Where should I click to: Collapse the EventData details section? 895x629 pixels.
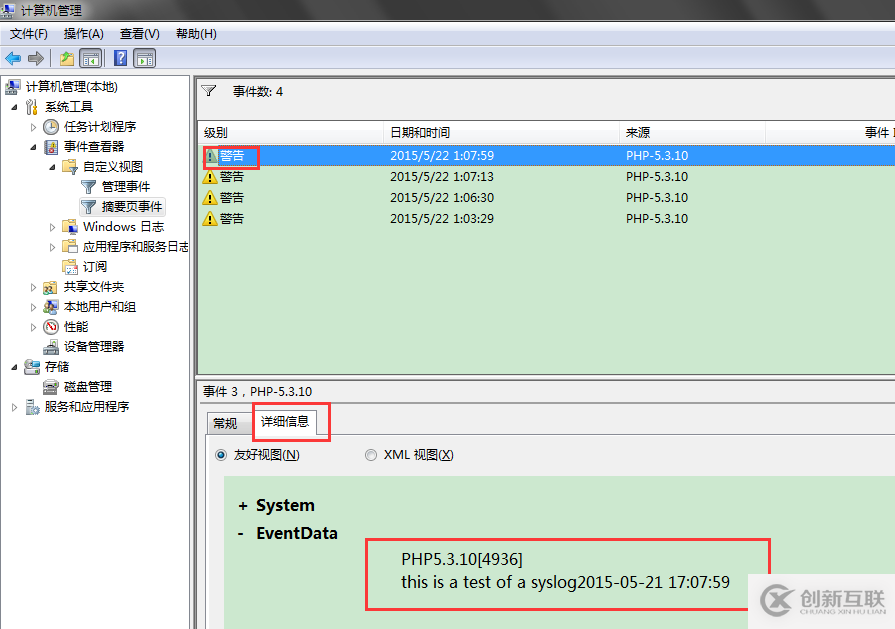[x=241, y=534]
